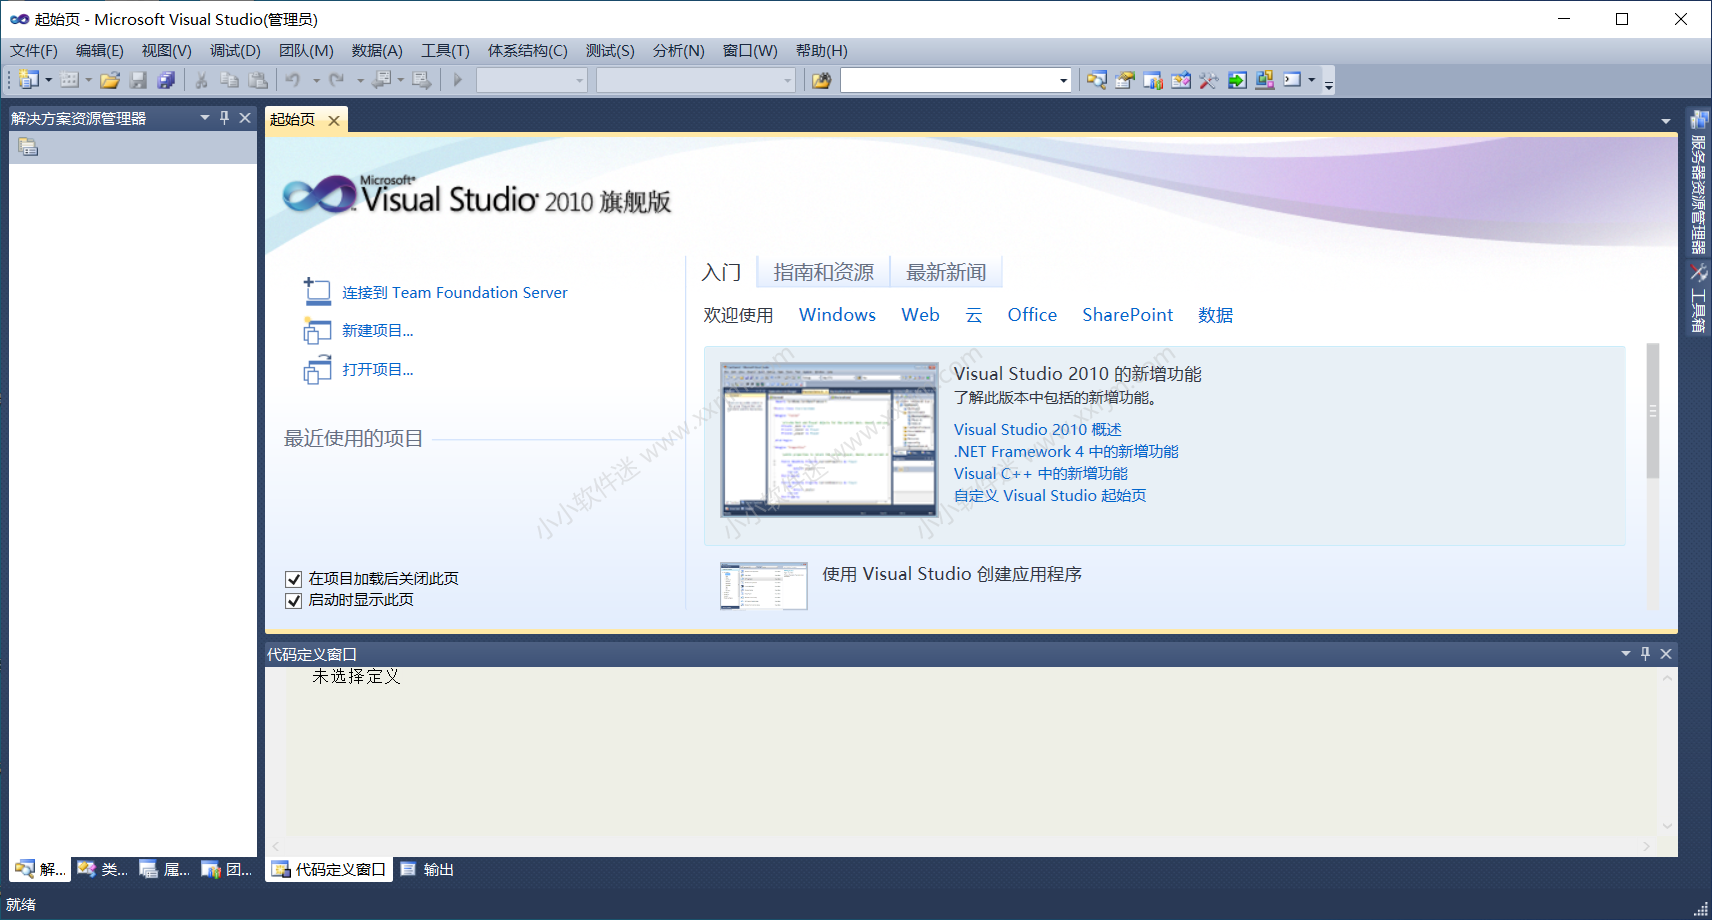Toggle the 启动时显示此页 checkbox

(293, 601)
